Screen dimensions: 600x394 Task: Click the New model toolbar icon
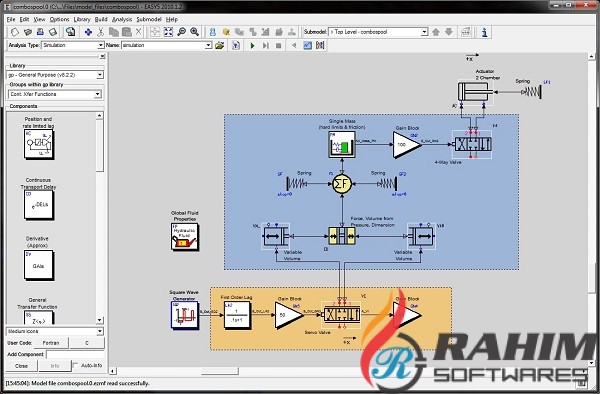(15, 32)
